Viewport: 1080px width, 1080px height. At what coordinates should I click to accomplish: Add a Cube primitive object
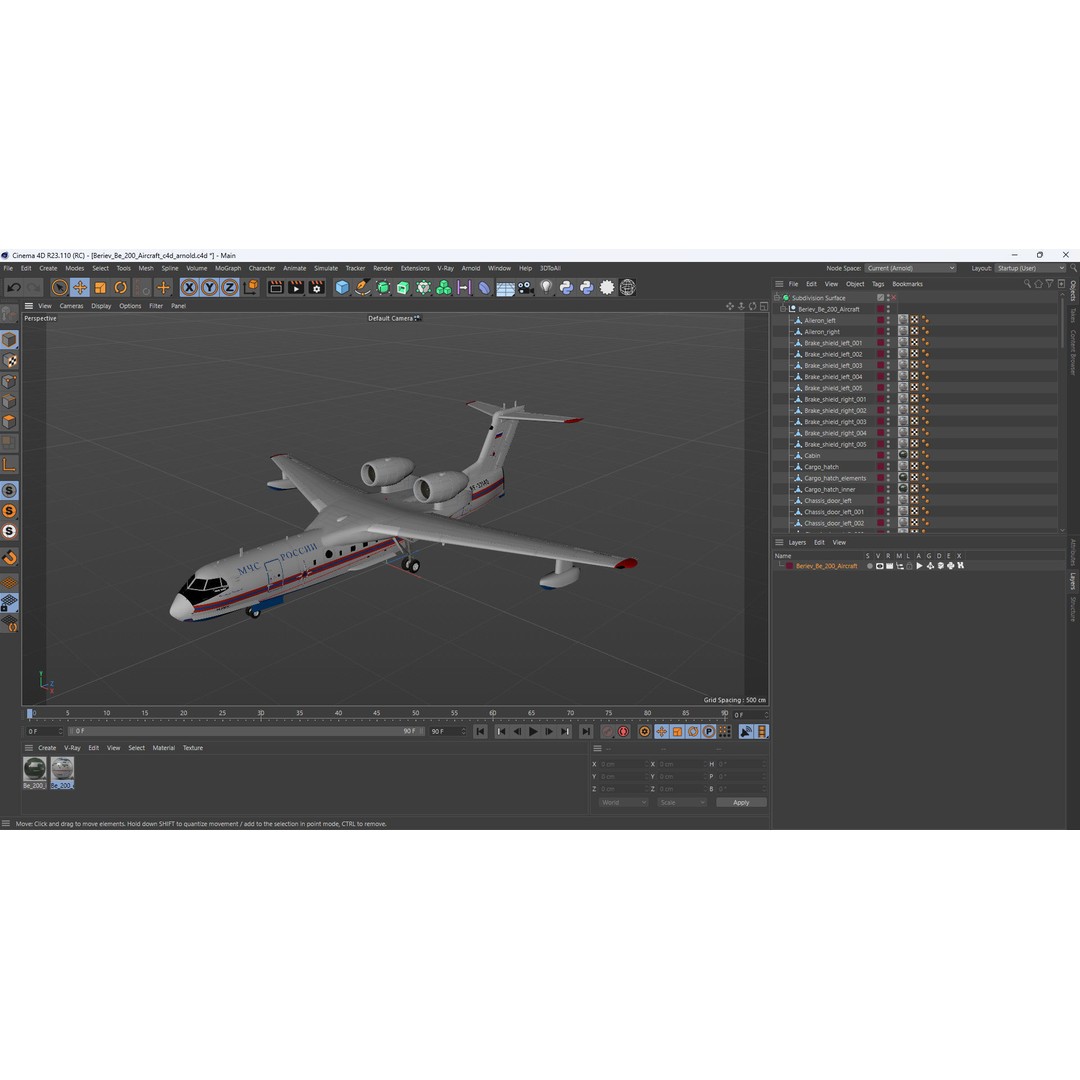click(342, 287)
